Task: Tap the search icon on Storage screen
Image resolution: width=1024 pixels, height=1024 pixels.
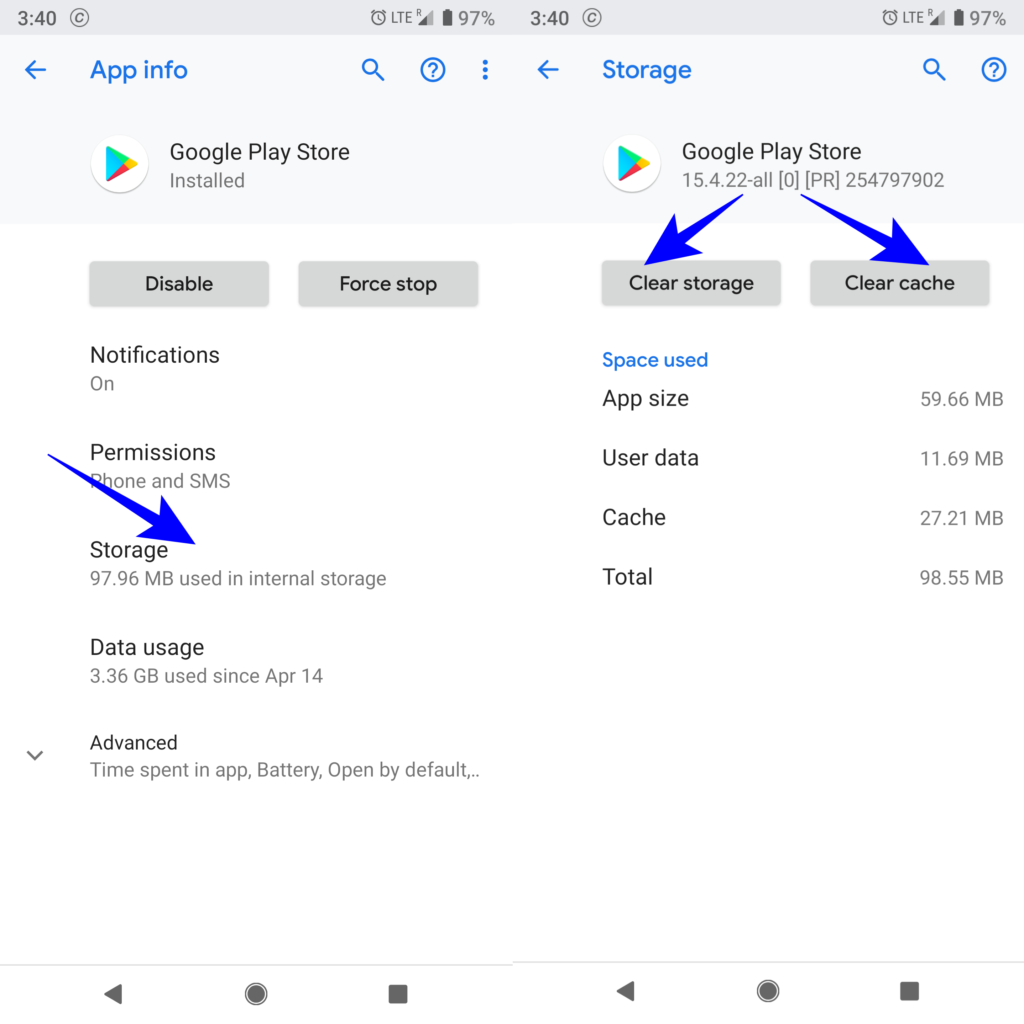Action: tap(934, 69)
